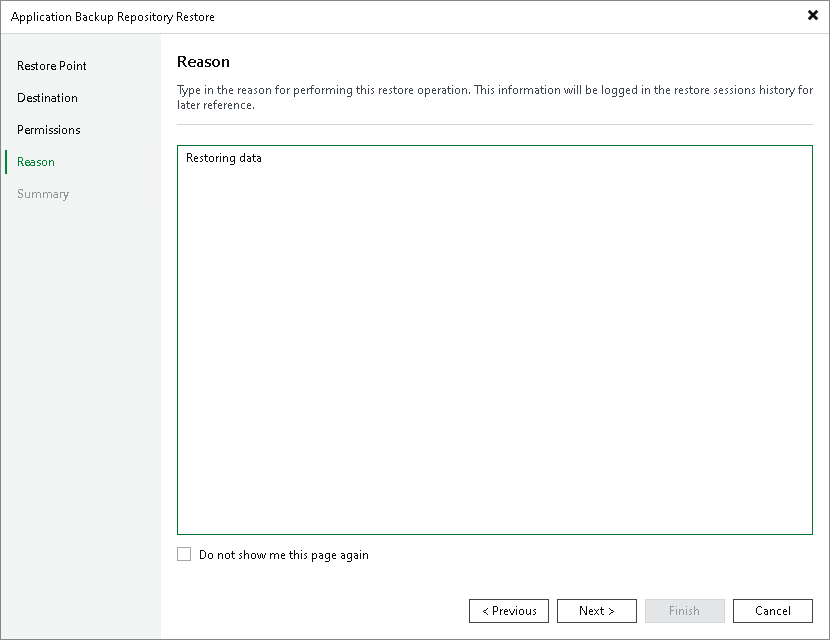Proceed with the Next button

[x=597, y=611]
